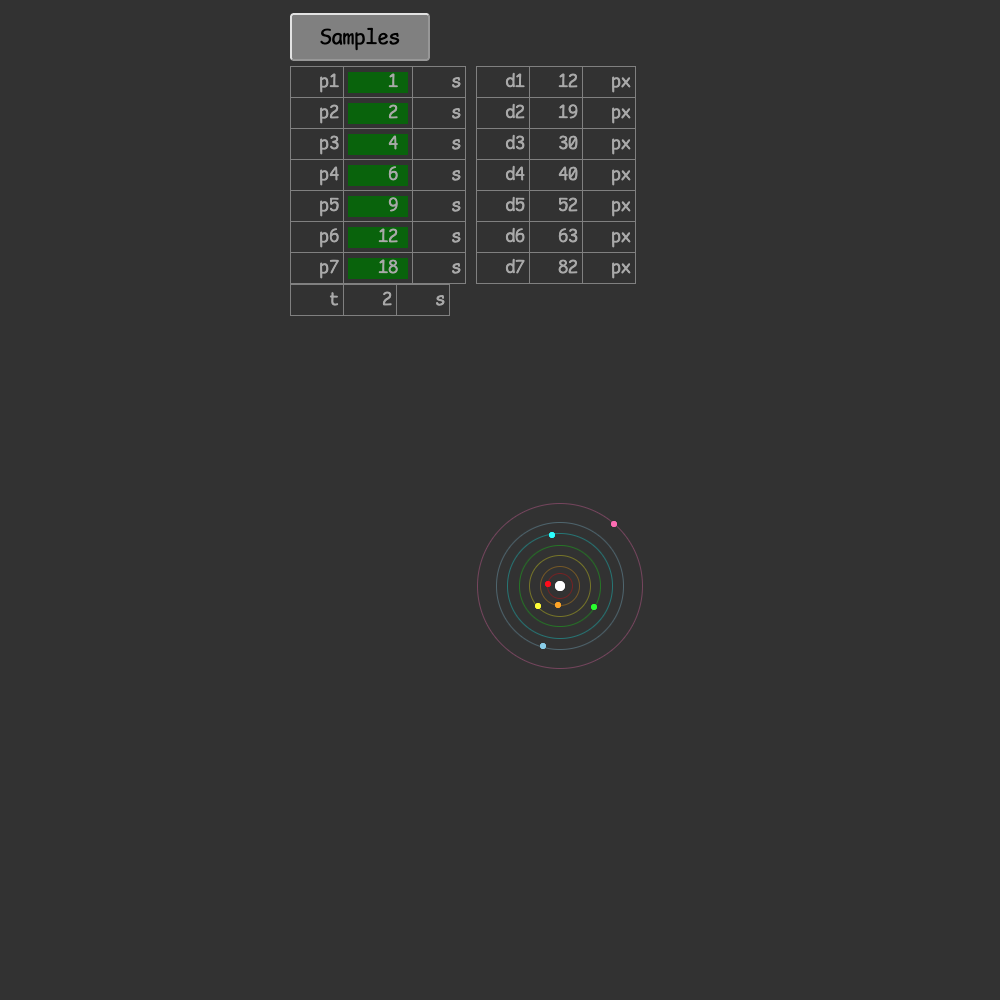The image size is (1000, 1000).
Task: Select the green planet right of center
Action: pyautogui.click(x=593, y=606)
